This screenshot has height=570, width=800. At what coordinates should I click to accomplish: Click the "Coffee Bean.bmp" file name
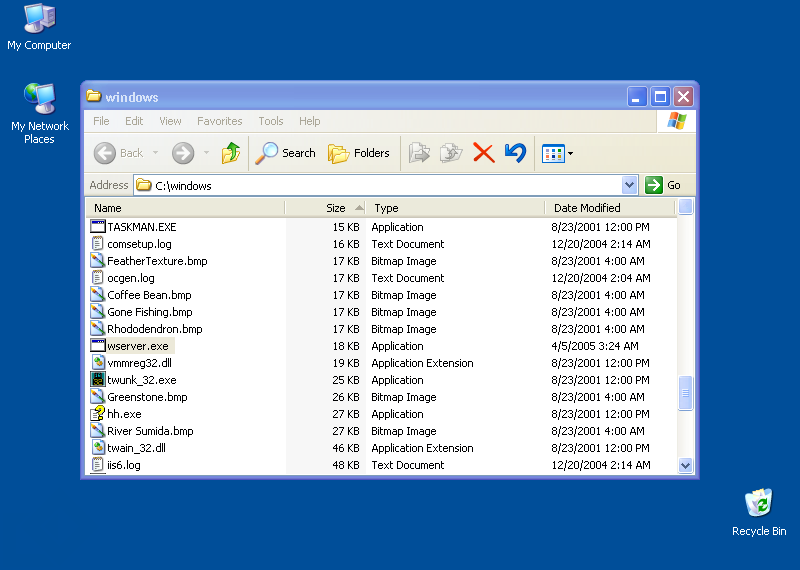point(149,295)
